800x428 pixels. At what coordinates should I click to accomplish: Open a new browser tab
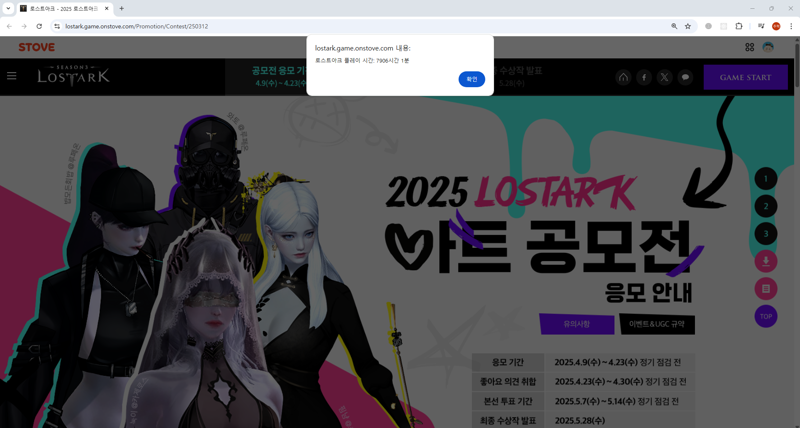(x=121, y=8)
